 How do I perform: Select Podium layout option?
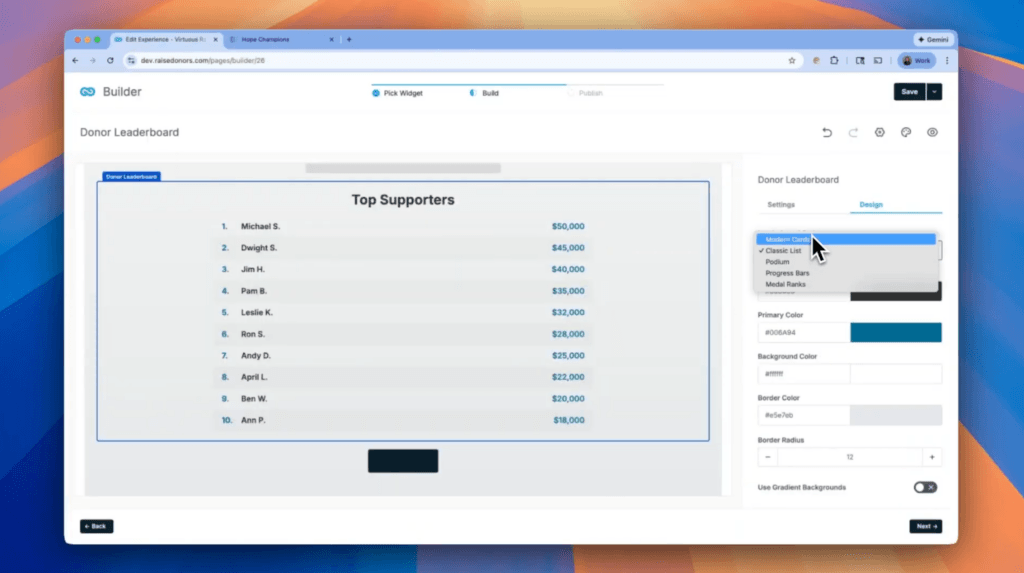pyautogui.click(x=846, y=261)
